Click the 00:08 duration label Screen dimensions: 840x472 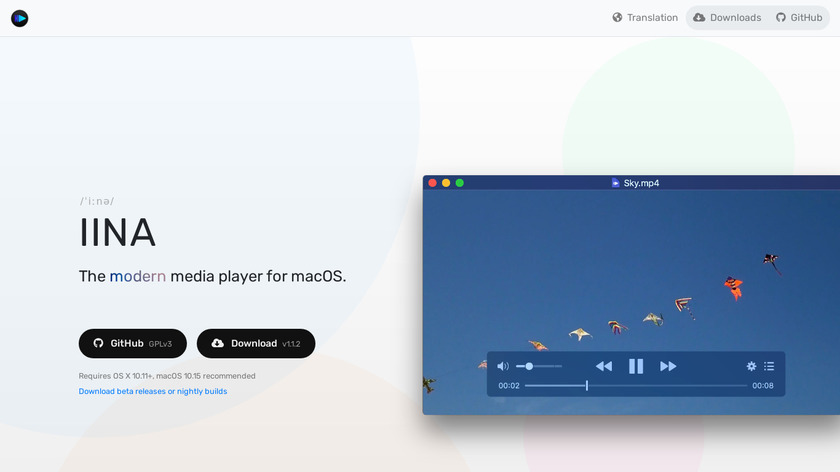763,386
